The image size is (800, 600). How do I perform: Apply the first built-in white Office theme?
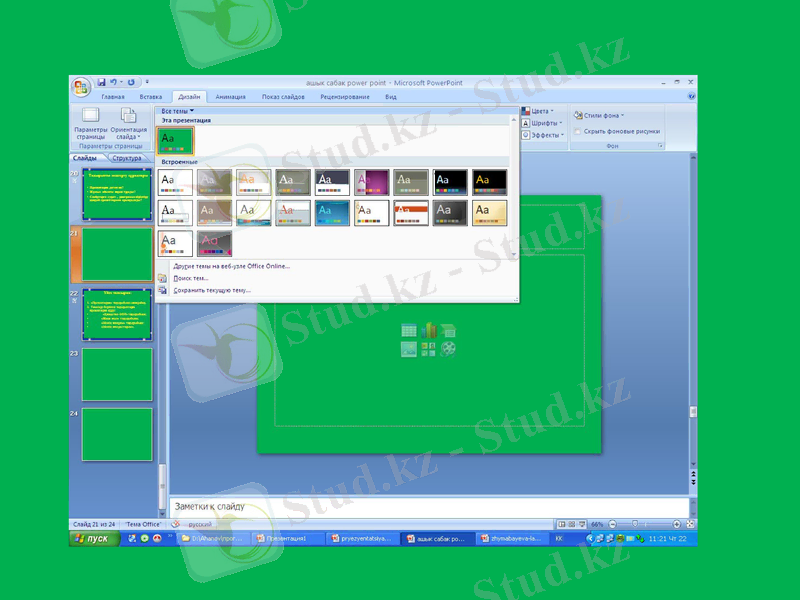tap(175, 182)
